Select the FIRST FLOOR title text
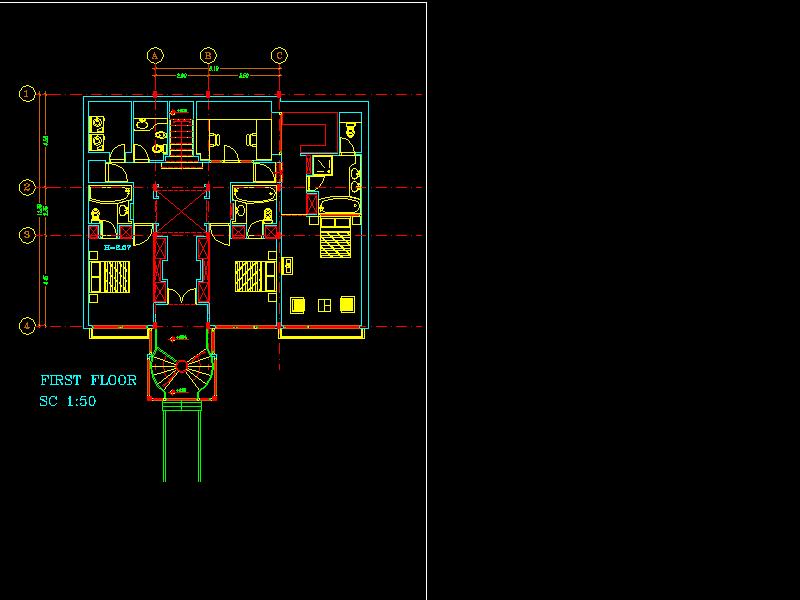This screenshot has height=600, width=800. pos(88,381)
